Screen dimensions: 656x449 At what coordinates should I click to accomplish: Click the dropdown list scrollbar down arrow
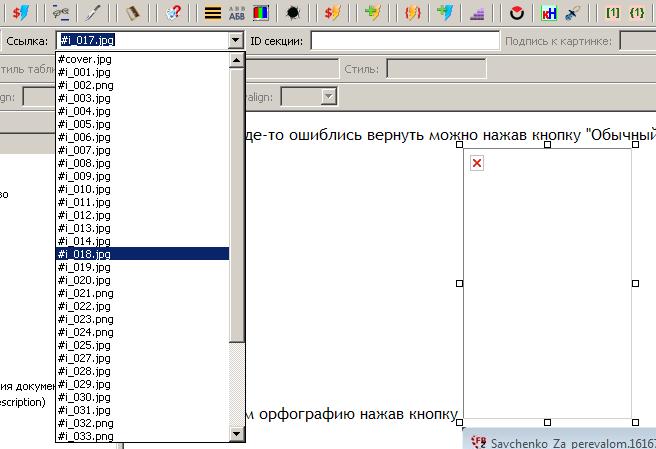pos(237,434)
